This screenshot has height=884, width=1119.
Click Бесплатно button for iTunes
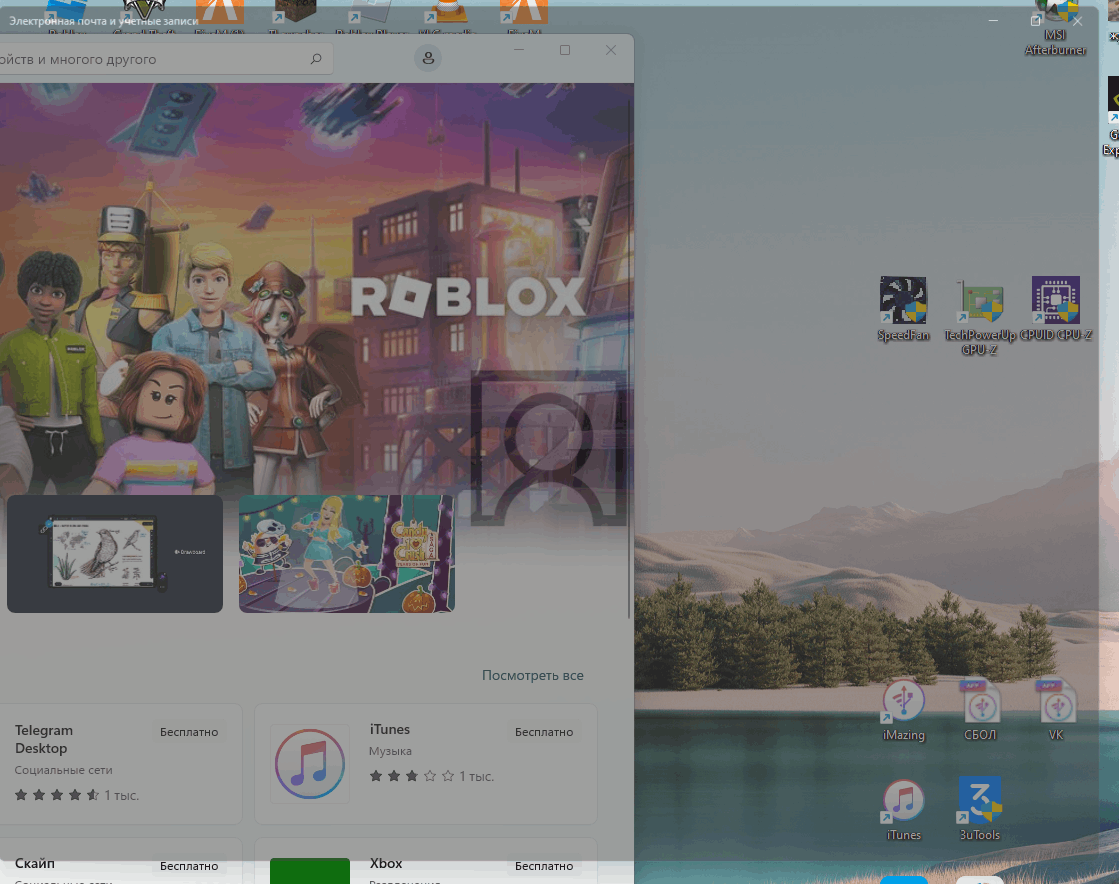(x=544, y=732)
